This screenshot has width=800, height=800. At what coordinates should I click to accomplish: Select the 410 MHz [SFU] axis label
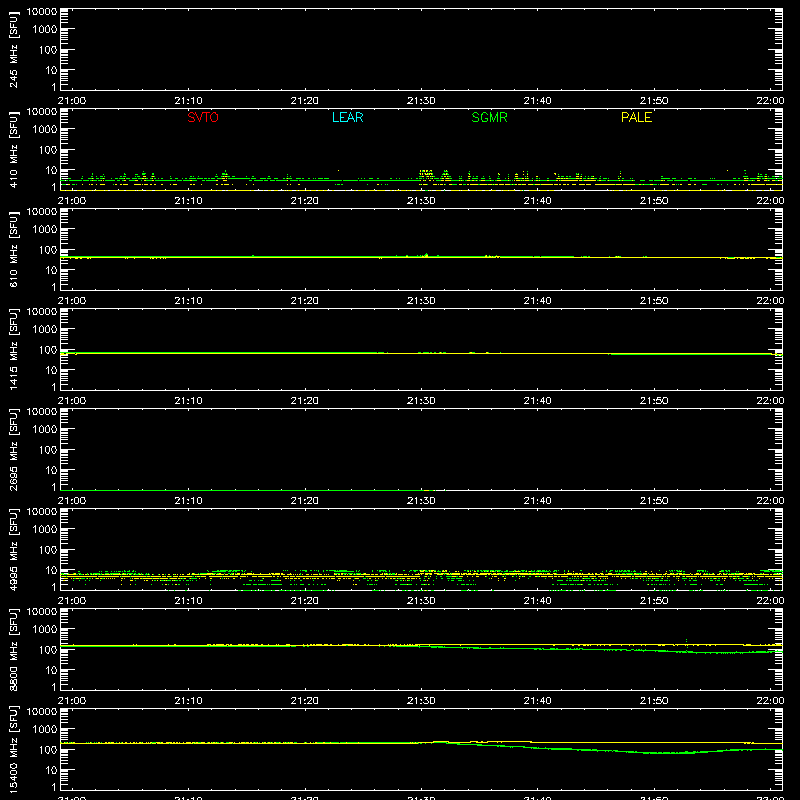point(13,149)
